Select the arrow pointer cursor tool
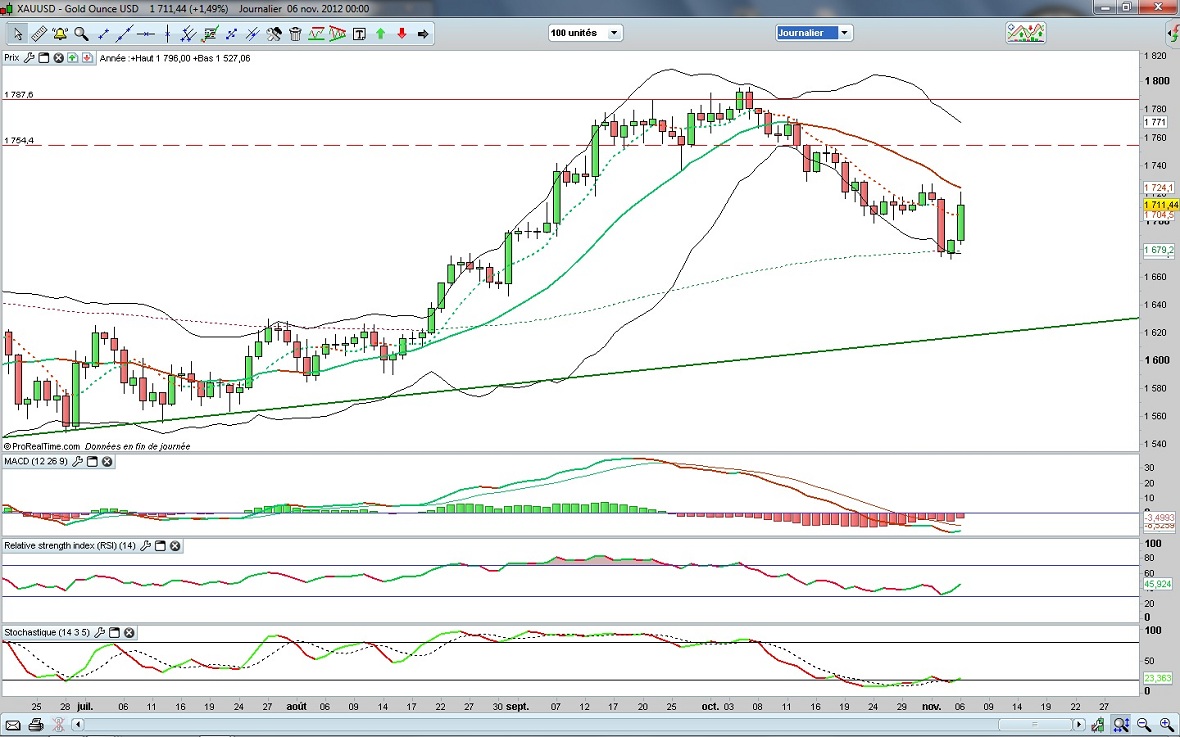1180x737 pixels. coord(18,34)
